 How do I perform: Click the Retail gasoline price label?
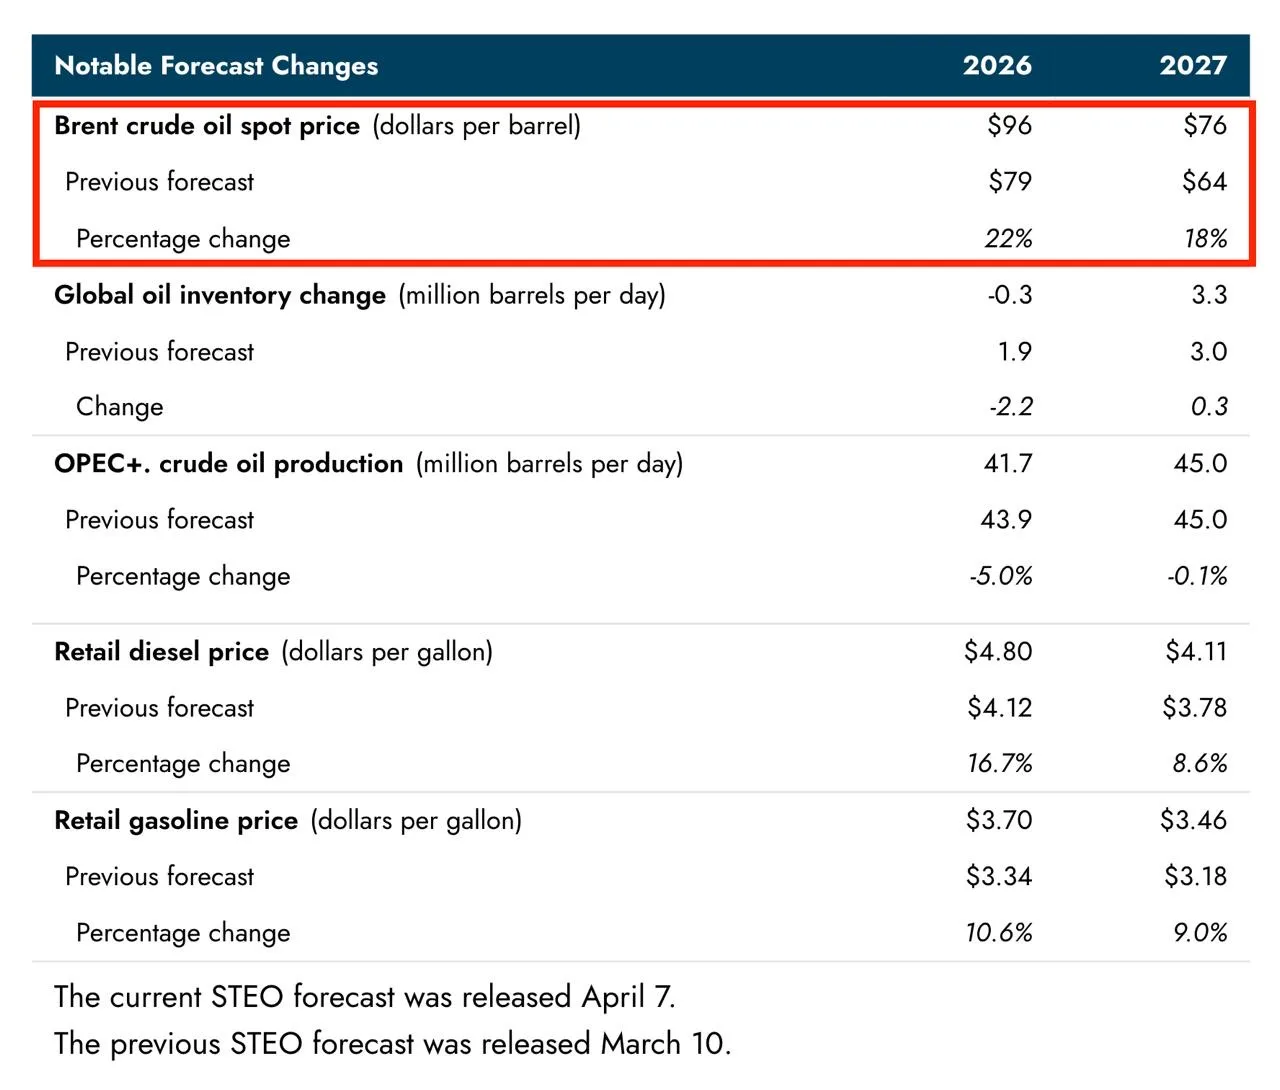[x=176, y=821]
